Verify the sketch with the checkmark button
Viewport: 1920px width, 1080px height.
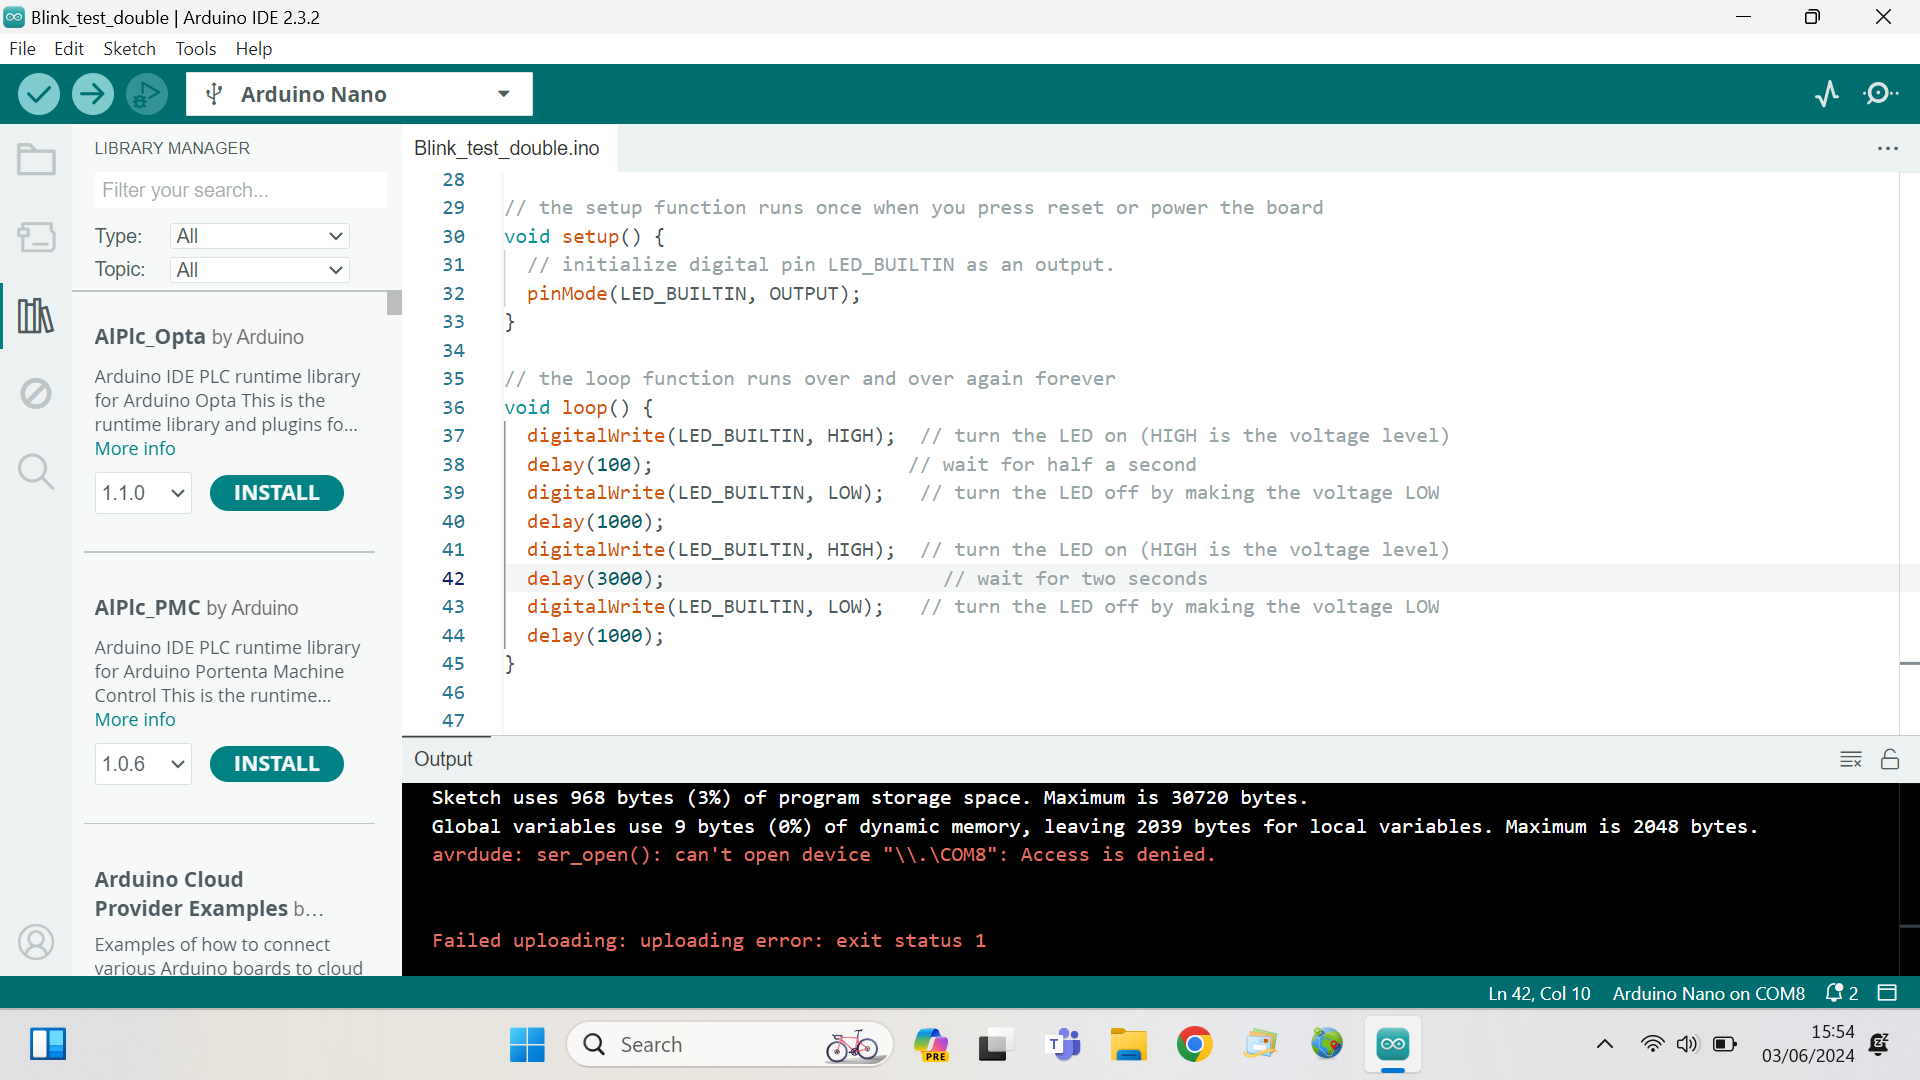click(x=39, y=93)
